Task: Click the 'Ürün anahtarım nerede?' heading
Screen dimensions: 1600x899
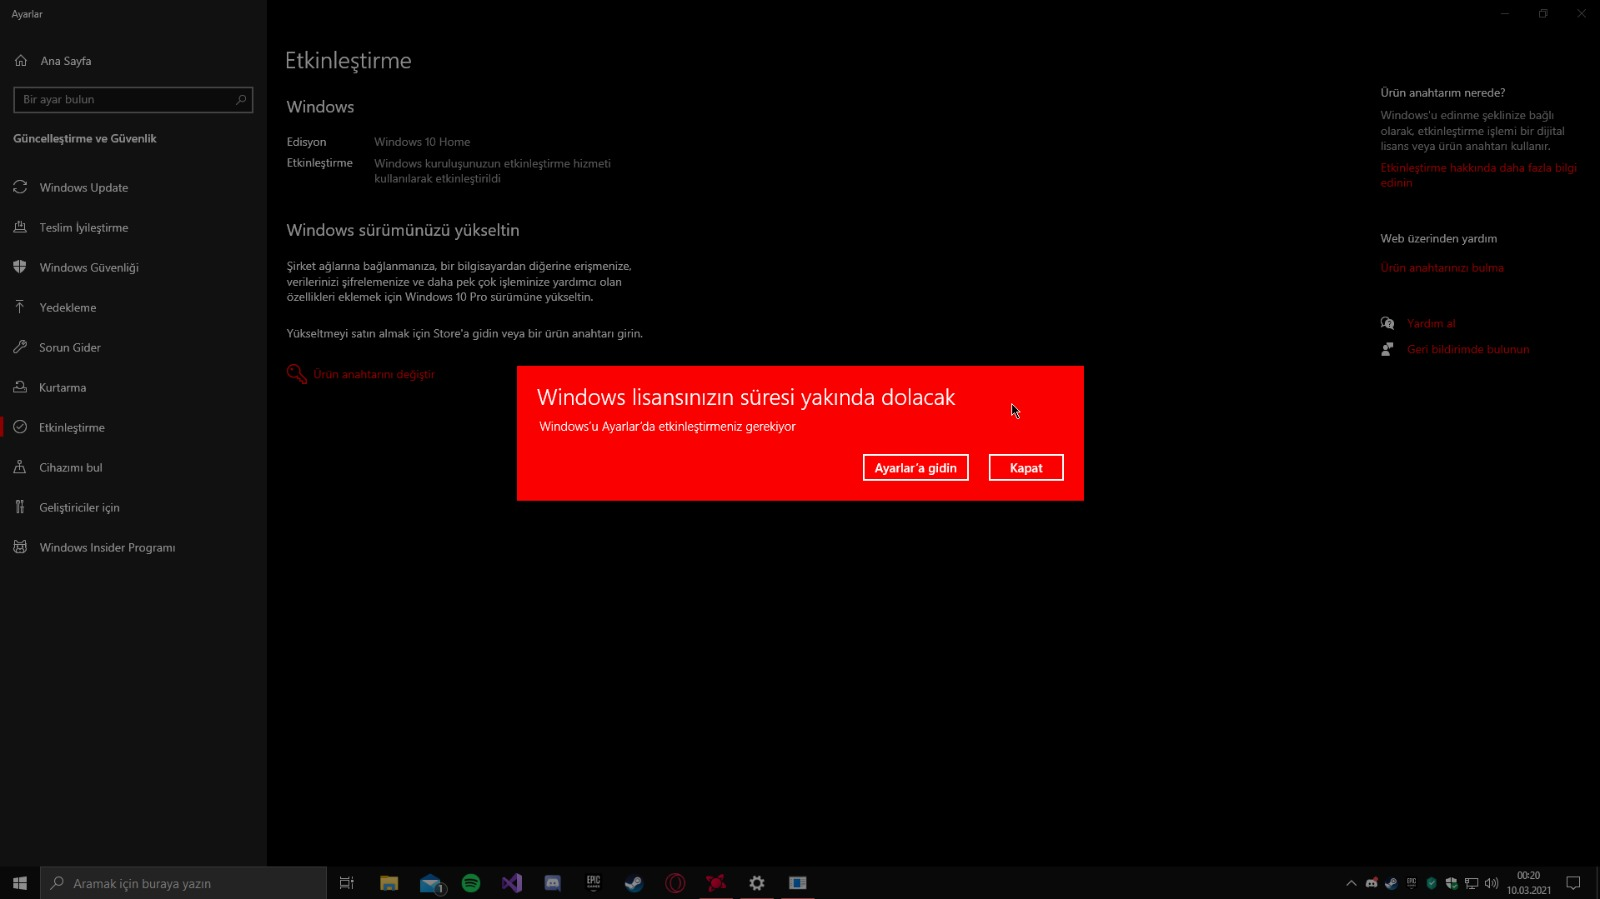Action: coord(1443,93)
